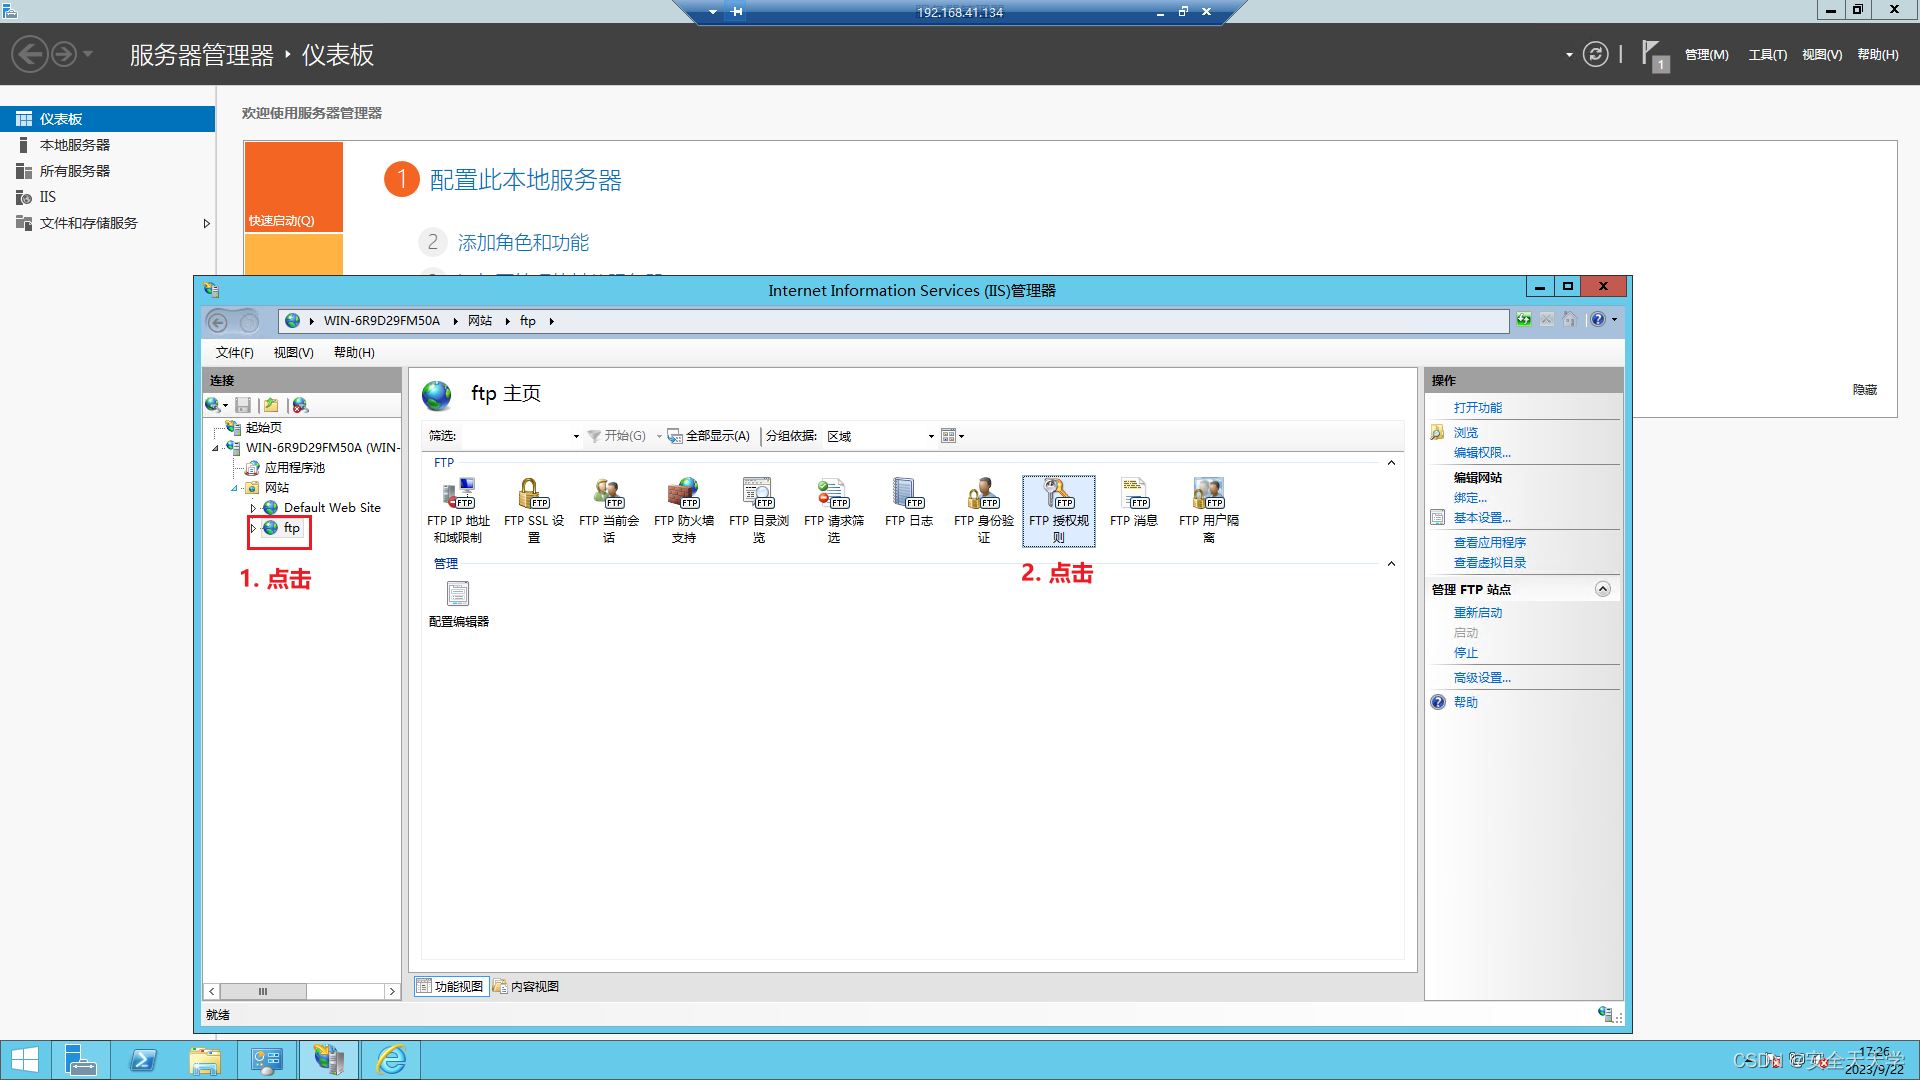Click 编辑权限... action link
Viewport: 1920px width, 1080px height.
point(1482,453)
